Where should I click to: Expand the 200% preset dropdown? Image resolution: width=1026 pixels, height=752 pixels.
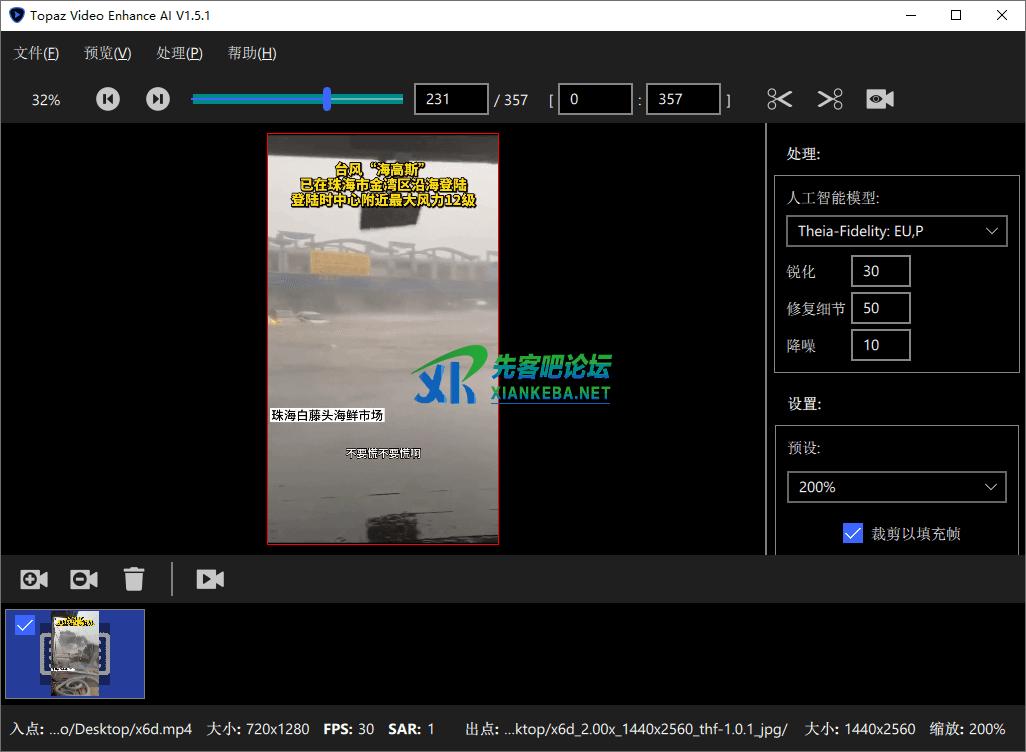click(x=896, y=487)
